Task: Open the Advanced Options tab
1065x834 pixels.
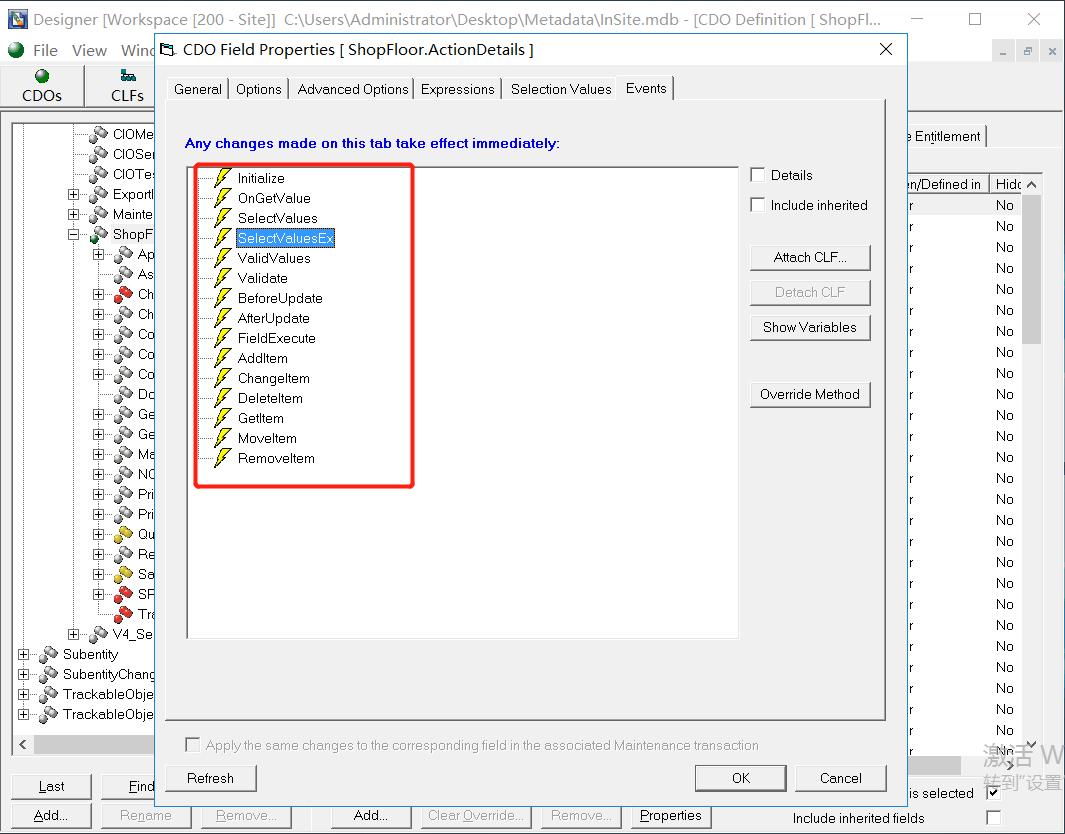Action: (353, 89)
